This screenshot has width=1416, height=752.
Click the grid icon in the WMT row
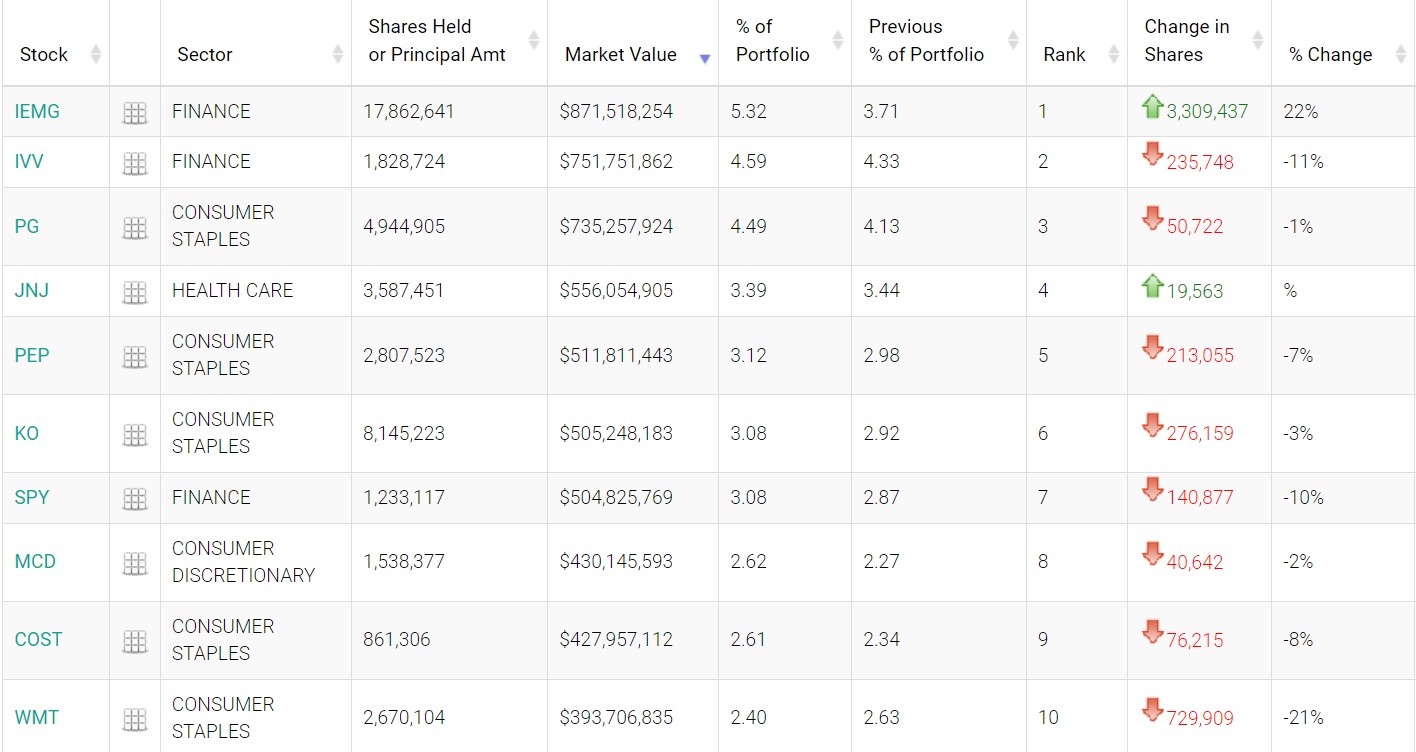[x=135, y=719]
